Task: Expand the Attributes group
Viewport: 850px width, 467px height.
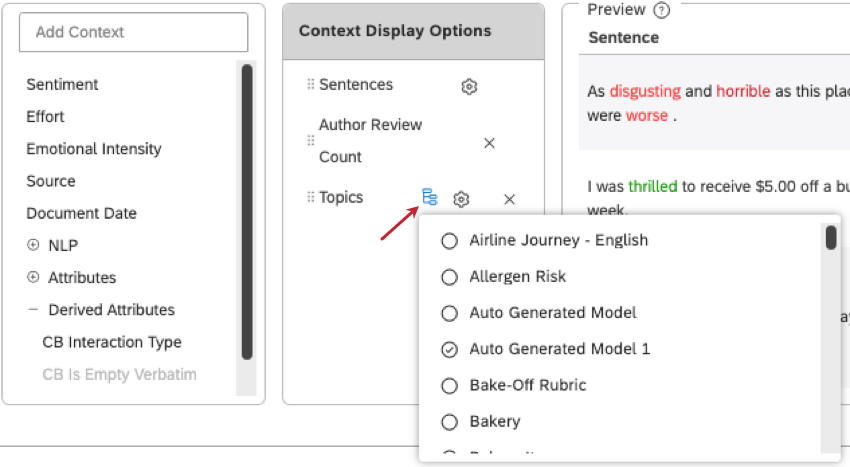Action: coord(33,277)
